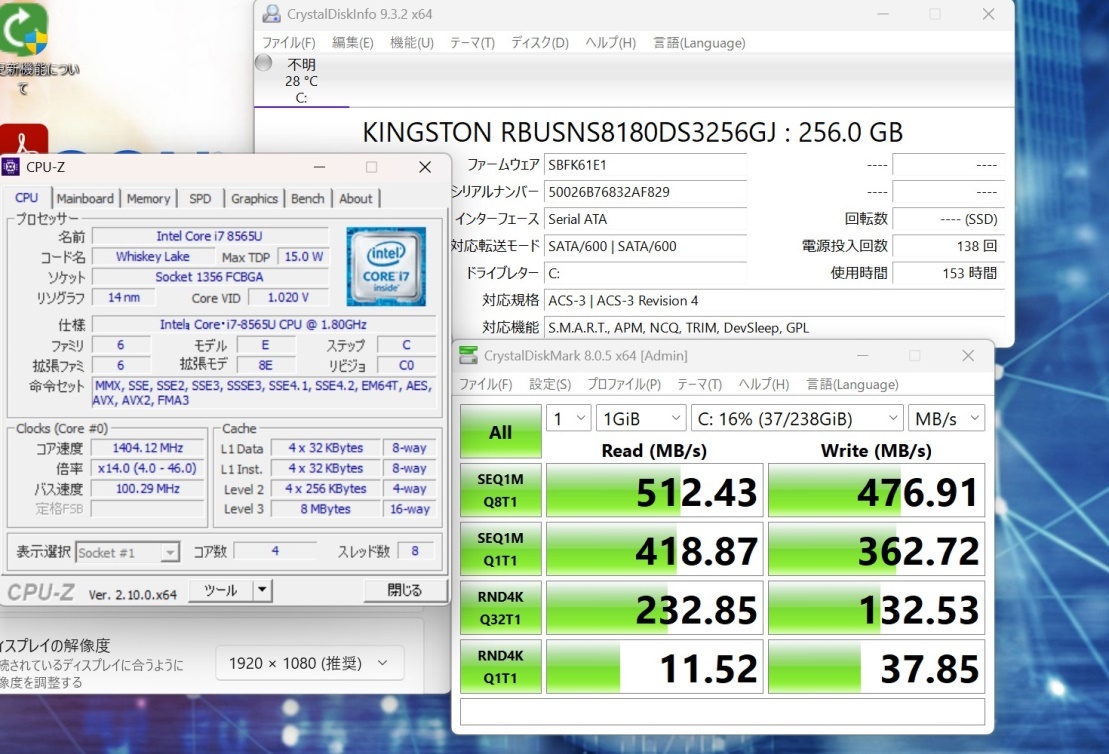Open the ヘルプ(H) menu in CrystalDiskInfo
This screenshot has width=1109, height=754.
pos(610,42)
